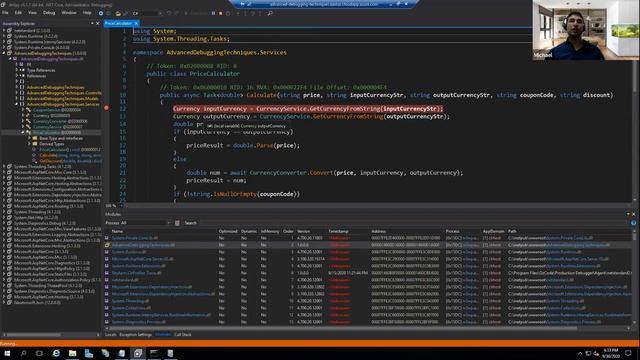Toggle the breakpoint dot on line 12

pyautogui.click(x=106, y=108)
